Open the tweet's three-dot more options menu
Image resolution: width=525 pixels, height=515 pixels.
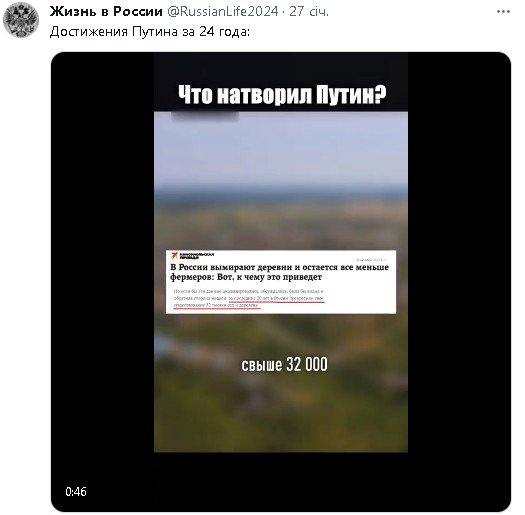pyautogui.click(x=503, y=12)
